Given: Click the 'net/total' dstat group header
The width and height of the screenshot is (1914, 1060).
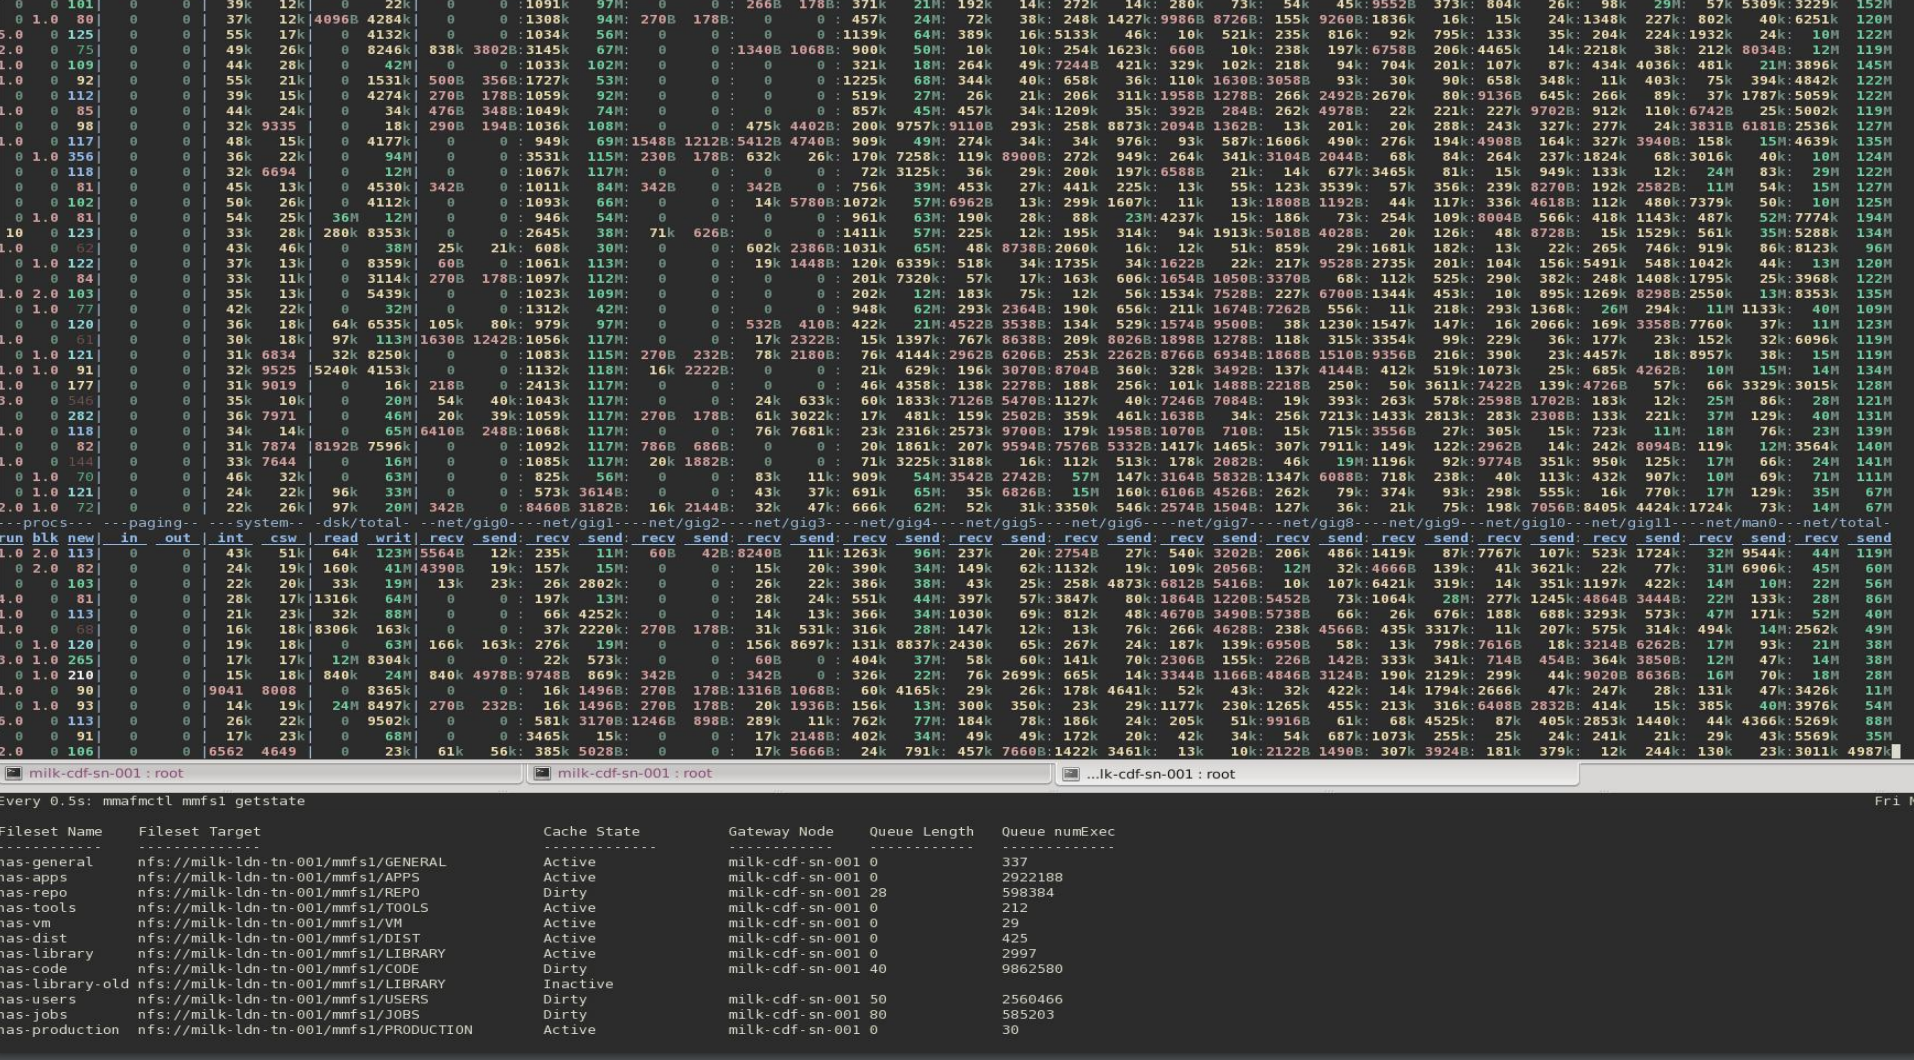Looking at the screenshot, I should 1840,523.
